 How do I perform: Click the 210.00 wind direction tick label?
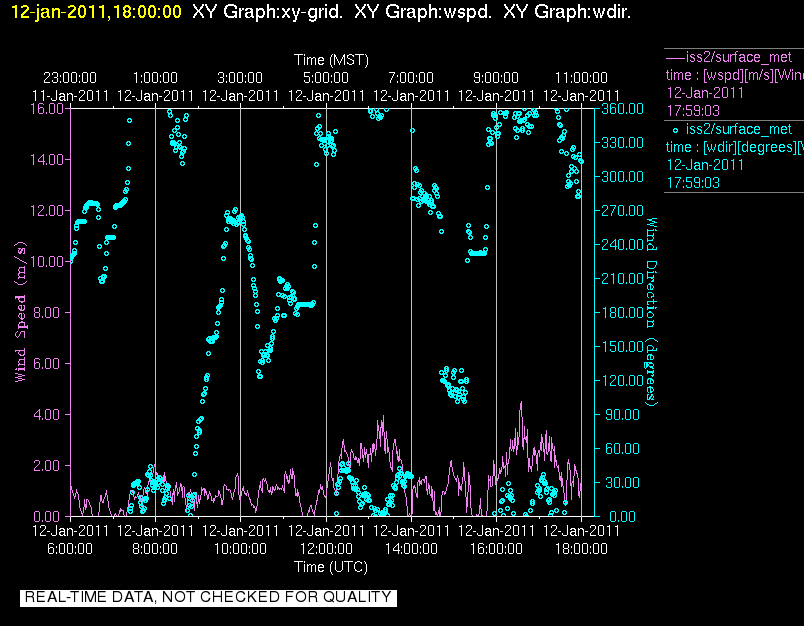coord(622,278)
